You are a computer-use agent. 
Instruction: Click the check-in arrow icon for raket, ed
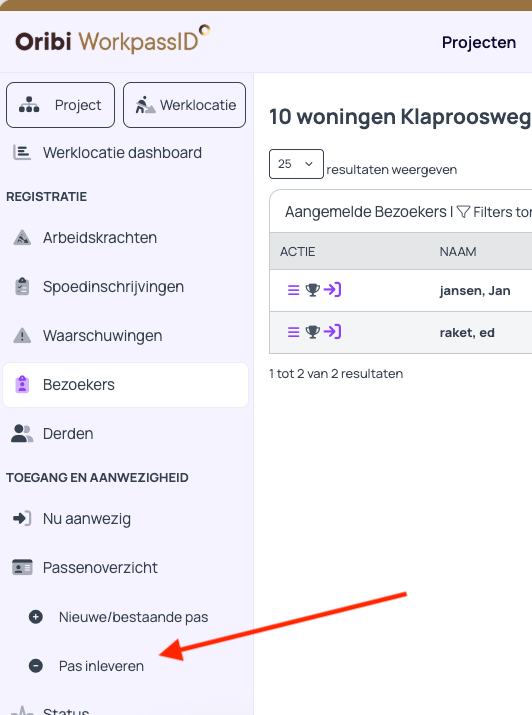tap(332, 332)
